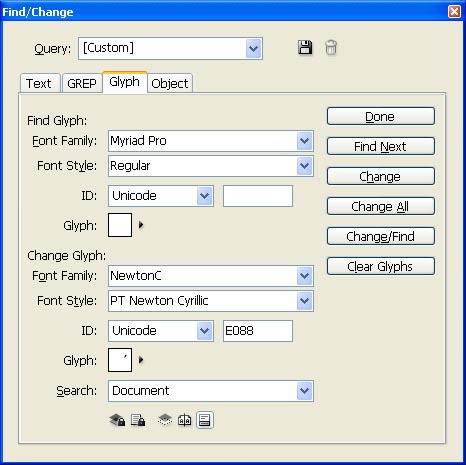Click the Clear Glyphs button
This screenshot has height=465, width=466.
tap(381, 266)
